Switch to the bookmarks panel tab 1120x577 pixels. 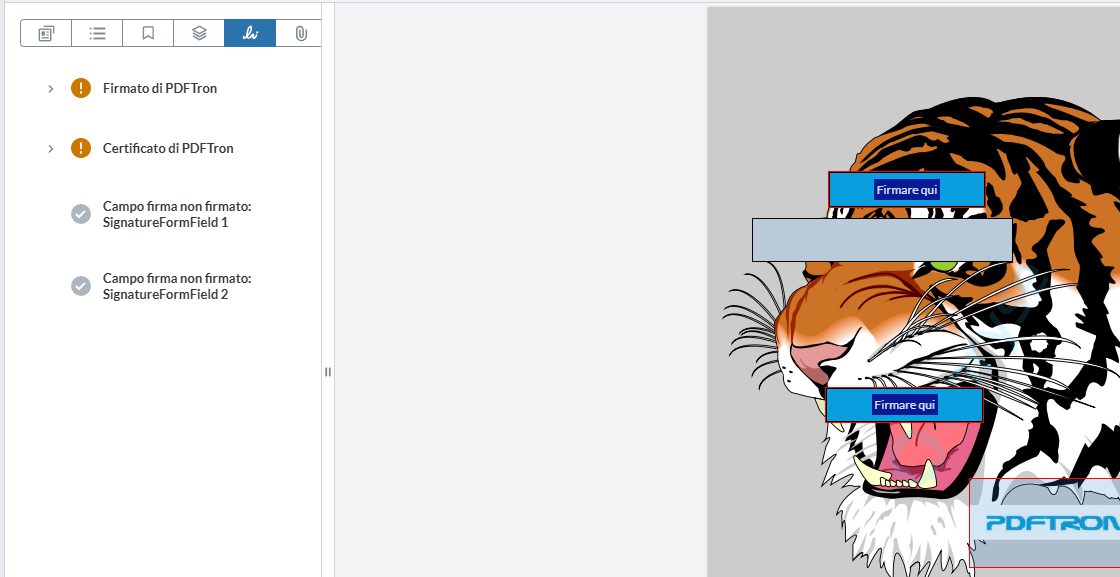pos(148,33)
